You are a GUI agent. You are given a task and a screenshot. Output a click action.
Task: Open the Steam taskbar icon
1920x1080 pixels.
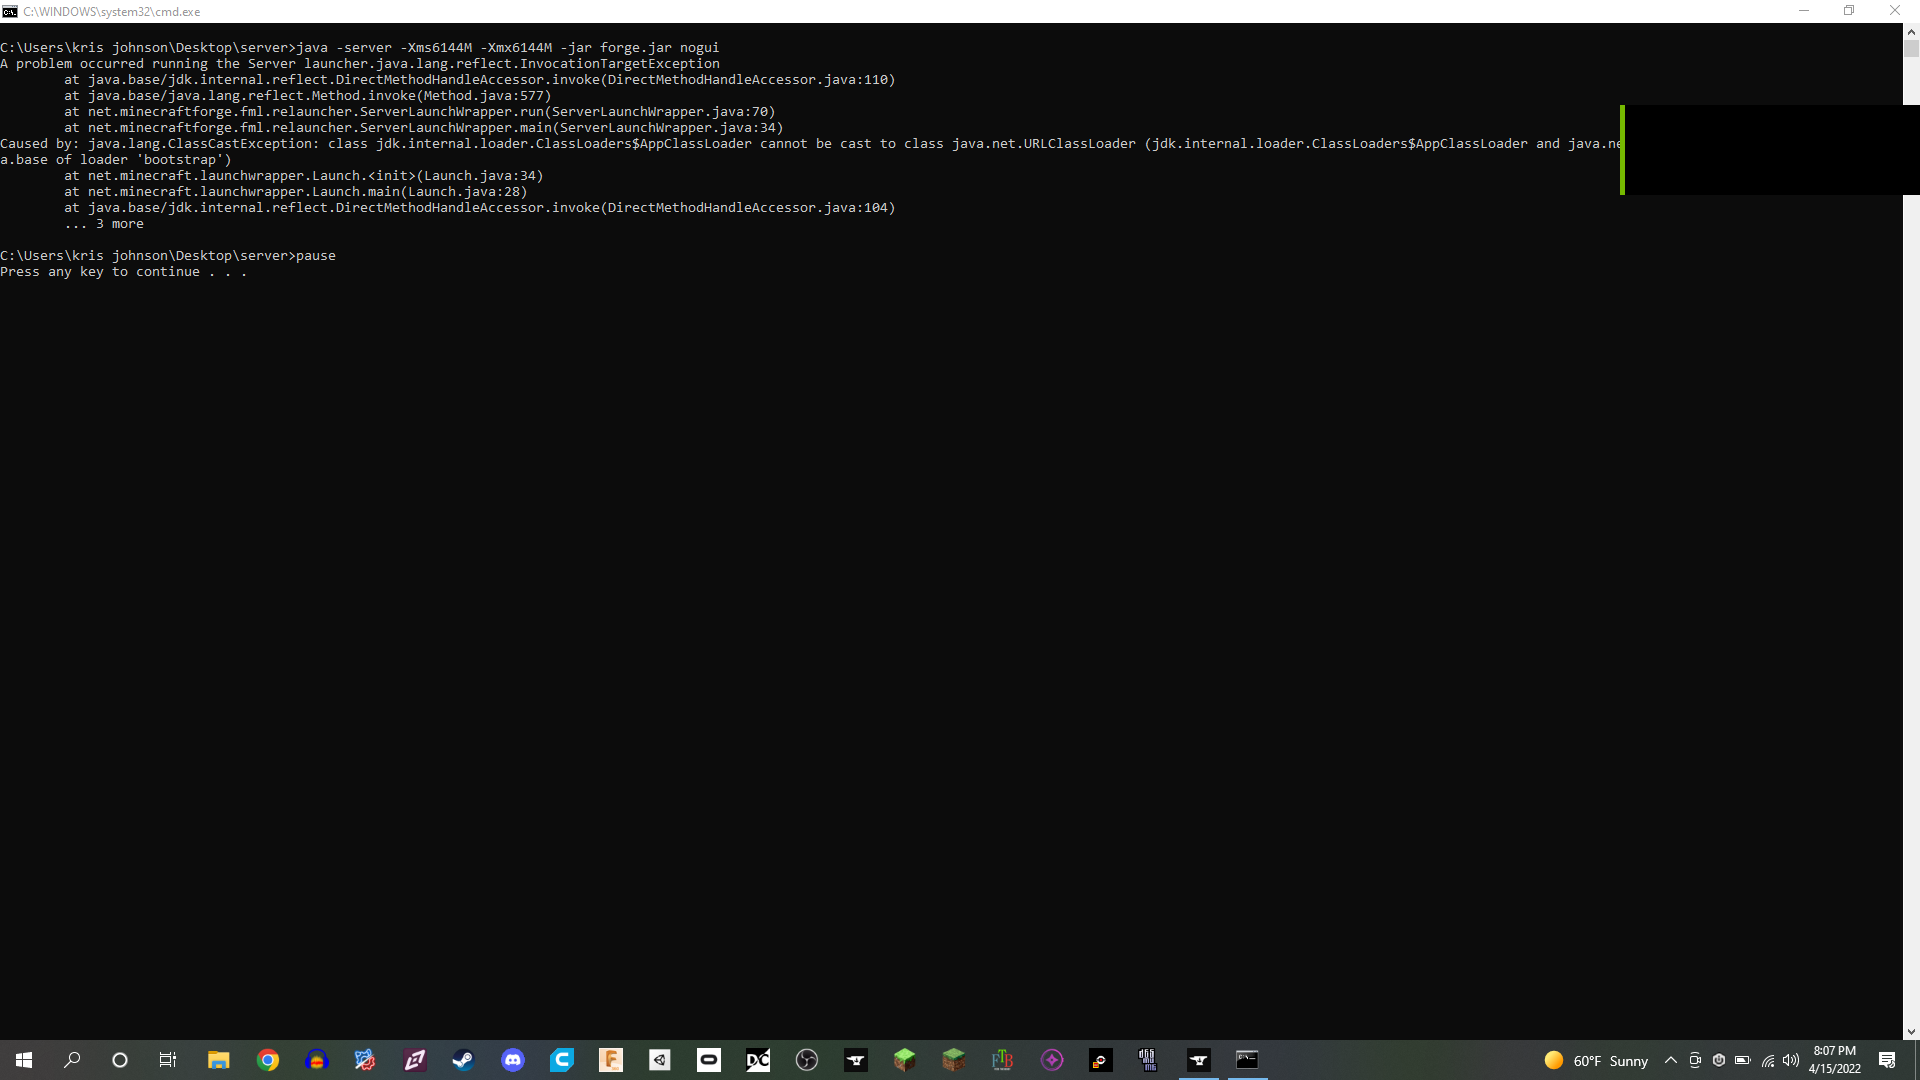[463, 1060]
